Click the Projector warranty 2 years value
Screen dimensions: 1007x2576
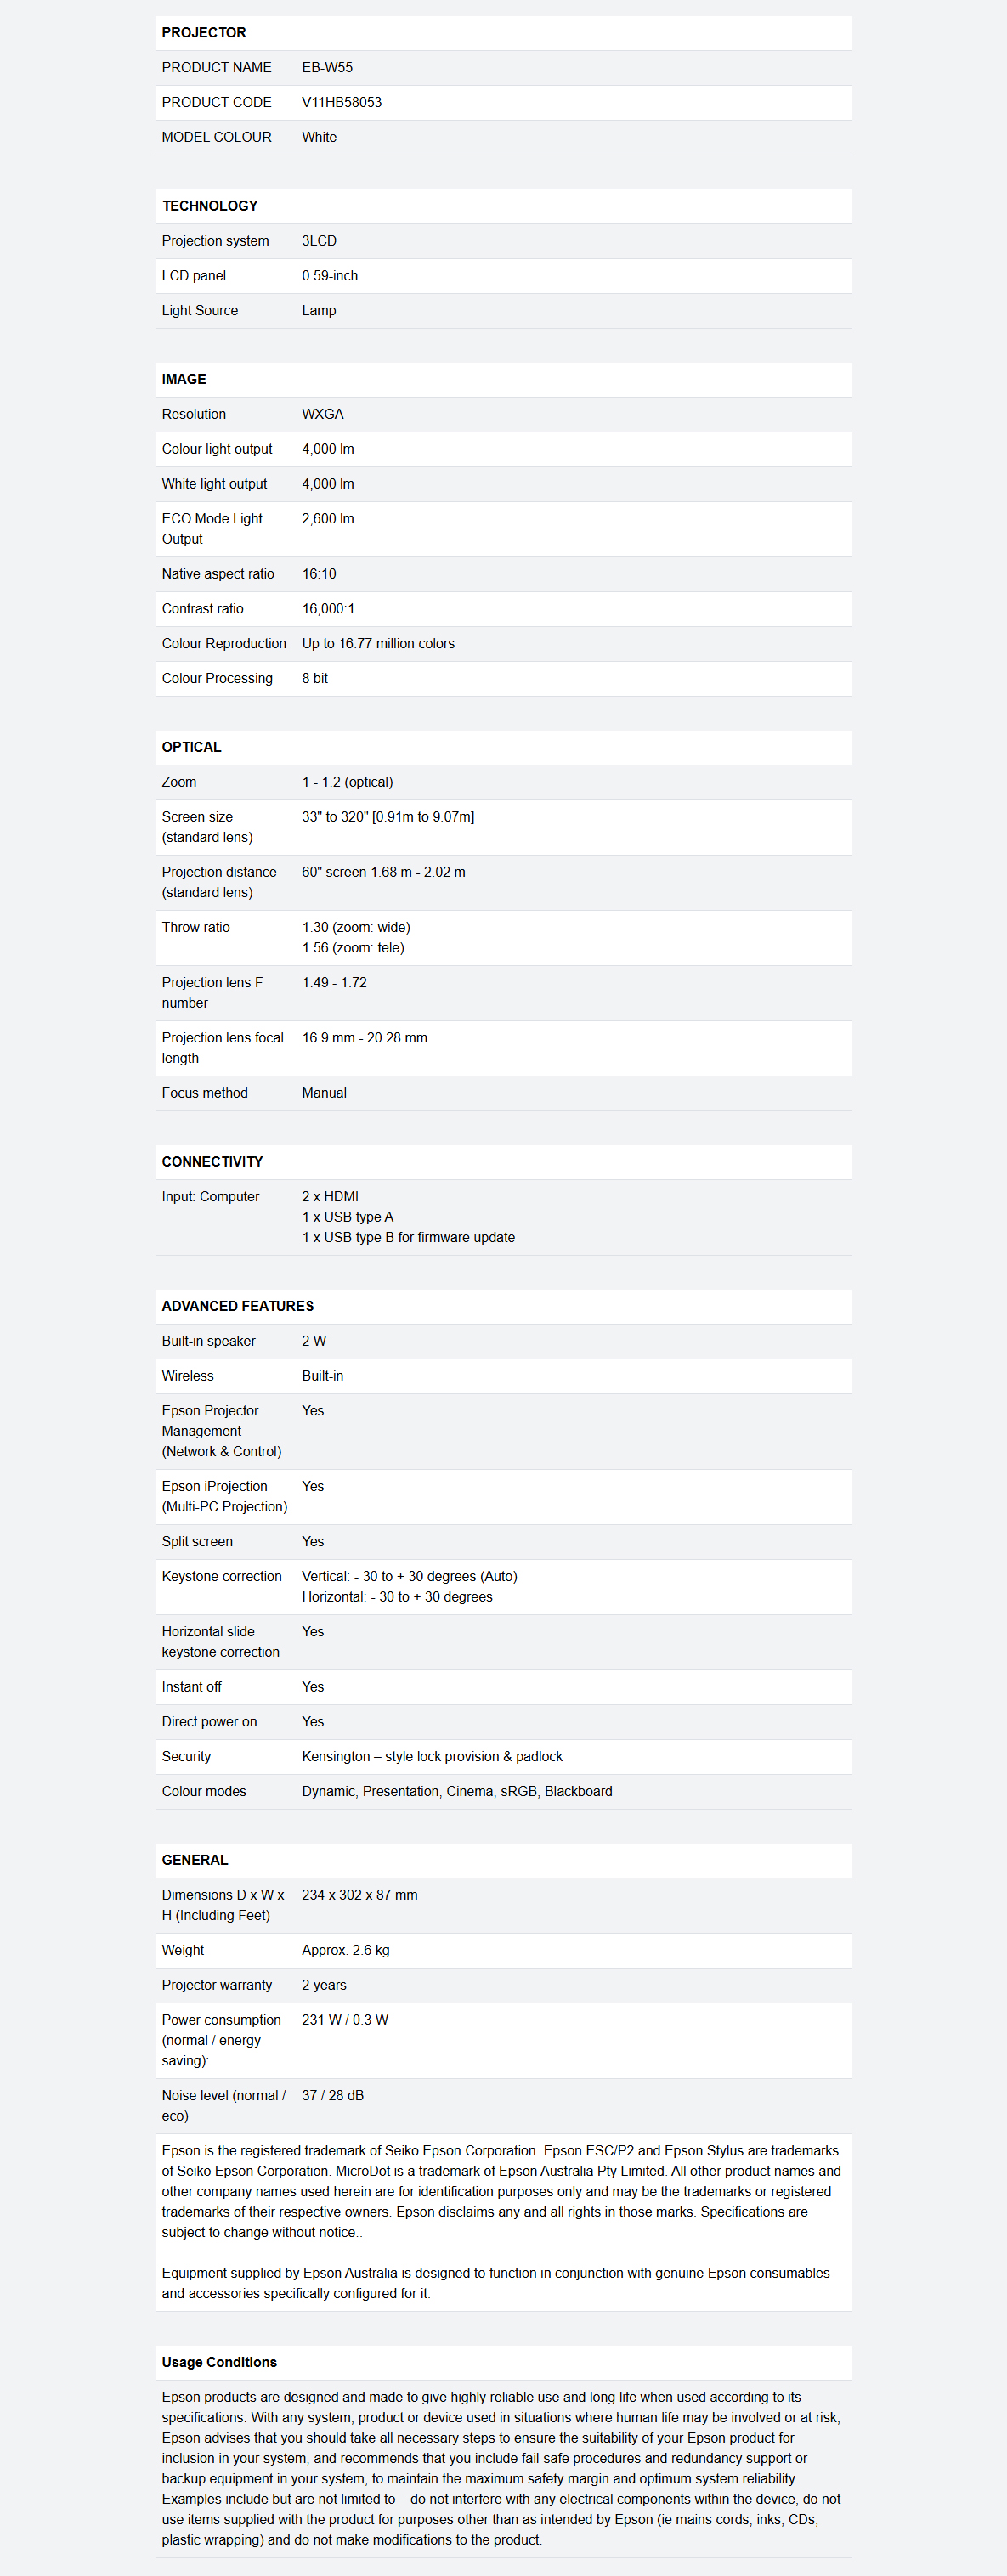(324, 1985)
